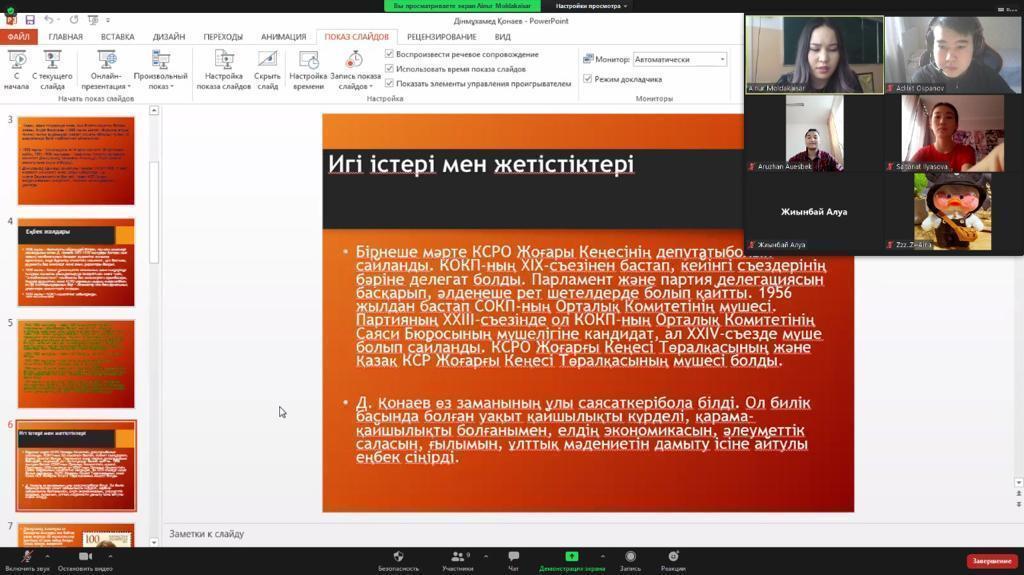The height and width of the screenshot is (575, 1024).
Task: Expand view settings (Настройки просмотра) menu
Action: pyautogui.click(x=592, y=6)
